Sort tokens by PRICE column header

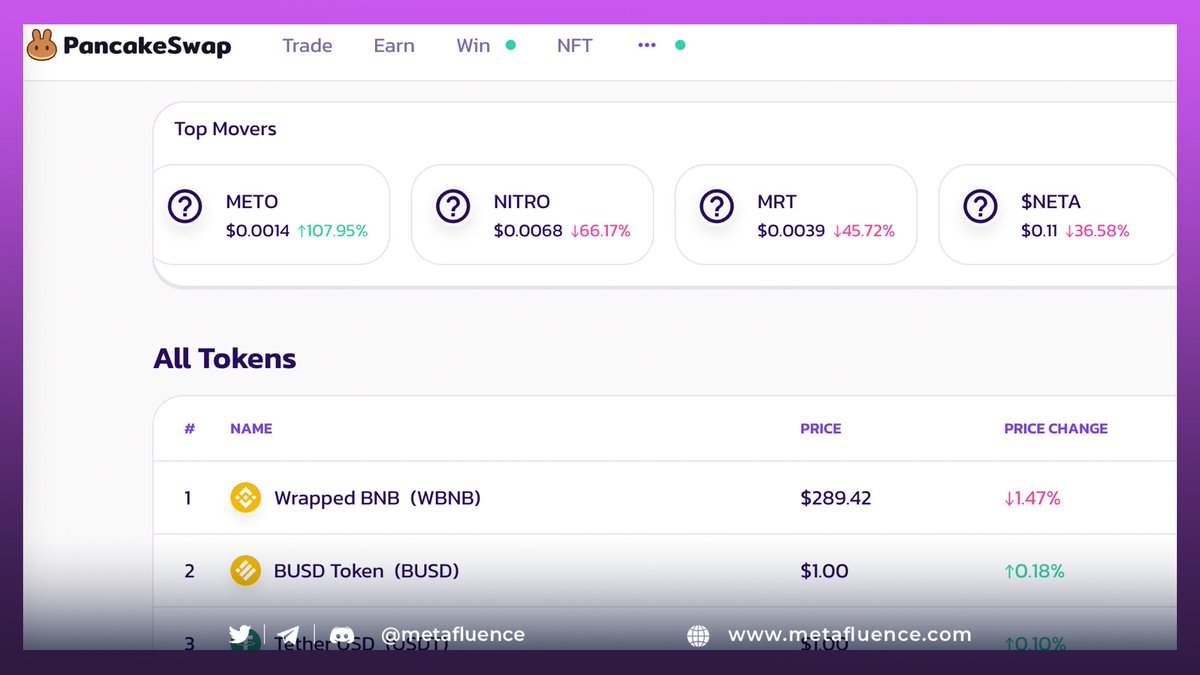click(821, 428)
